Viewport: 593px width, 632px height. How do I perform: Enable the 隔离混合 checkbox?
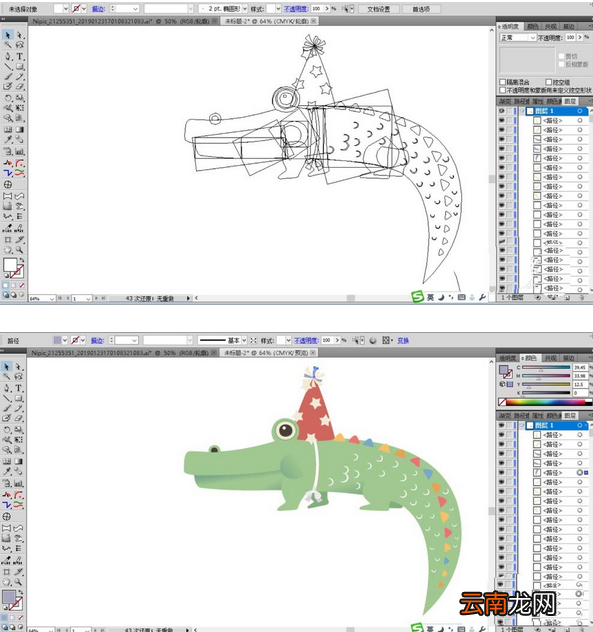[x=502, y=82]
